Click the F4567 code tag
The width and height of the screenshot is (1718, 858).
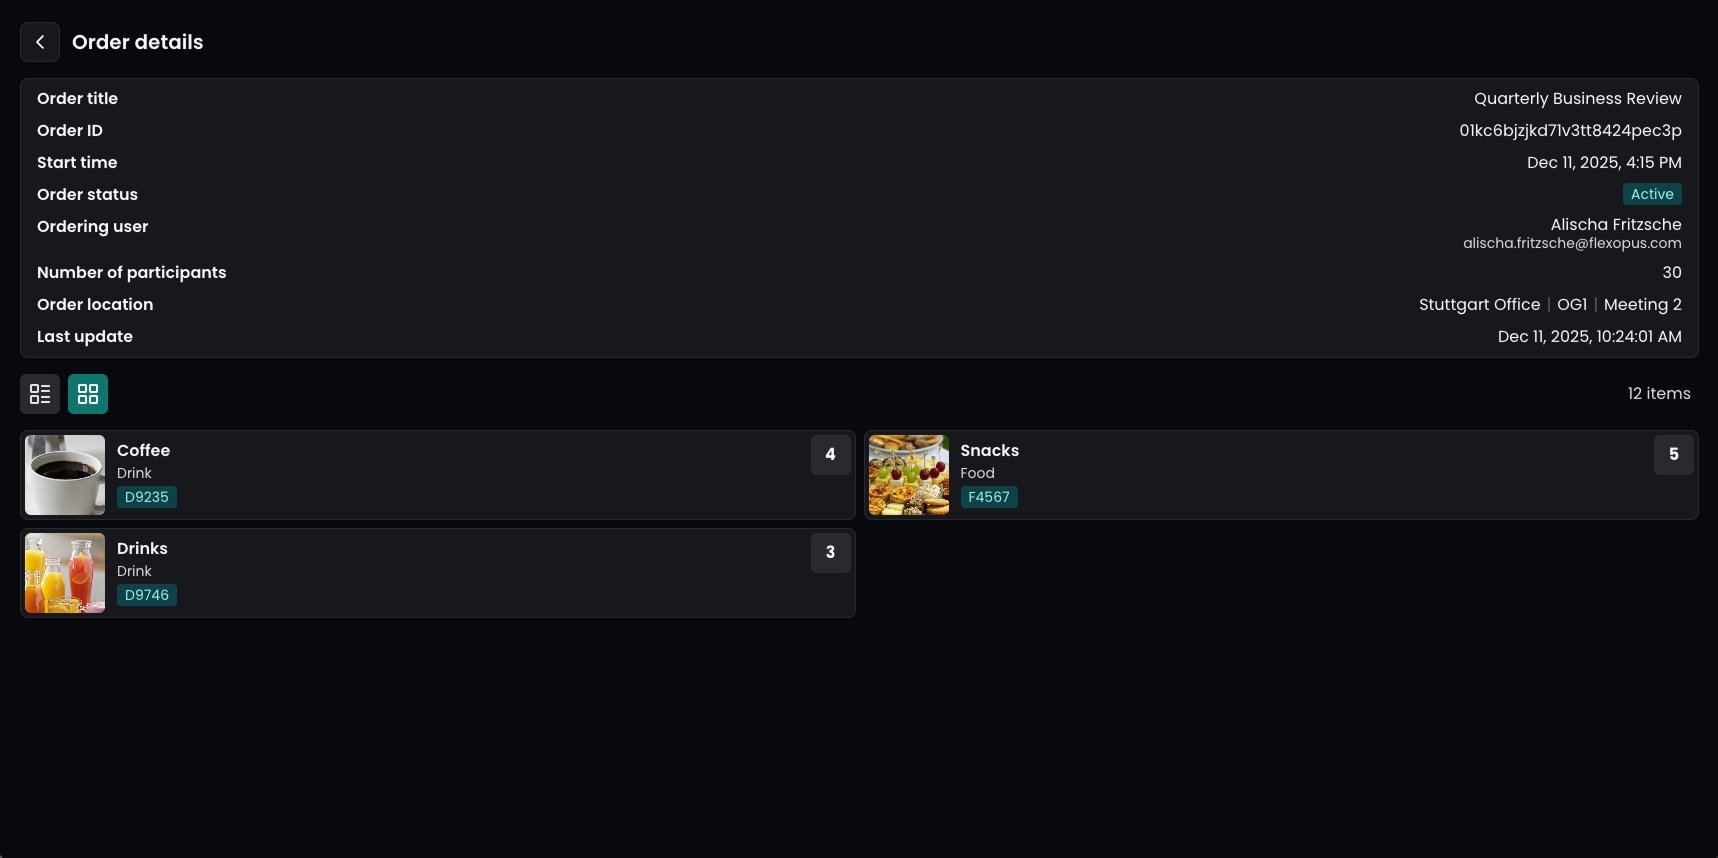pyautogui.click(x=989, y=497)
